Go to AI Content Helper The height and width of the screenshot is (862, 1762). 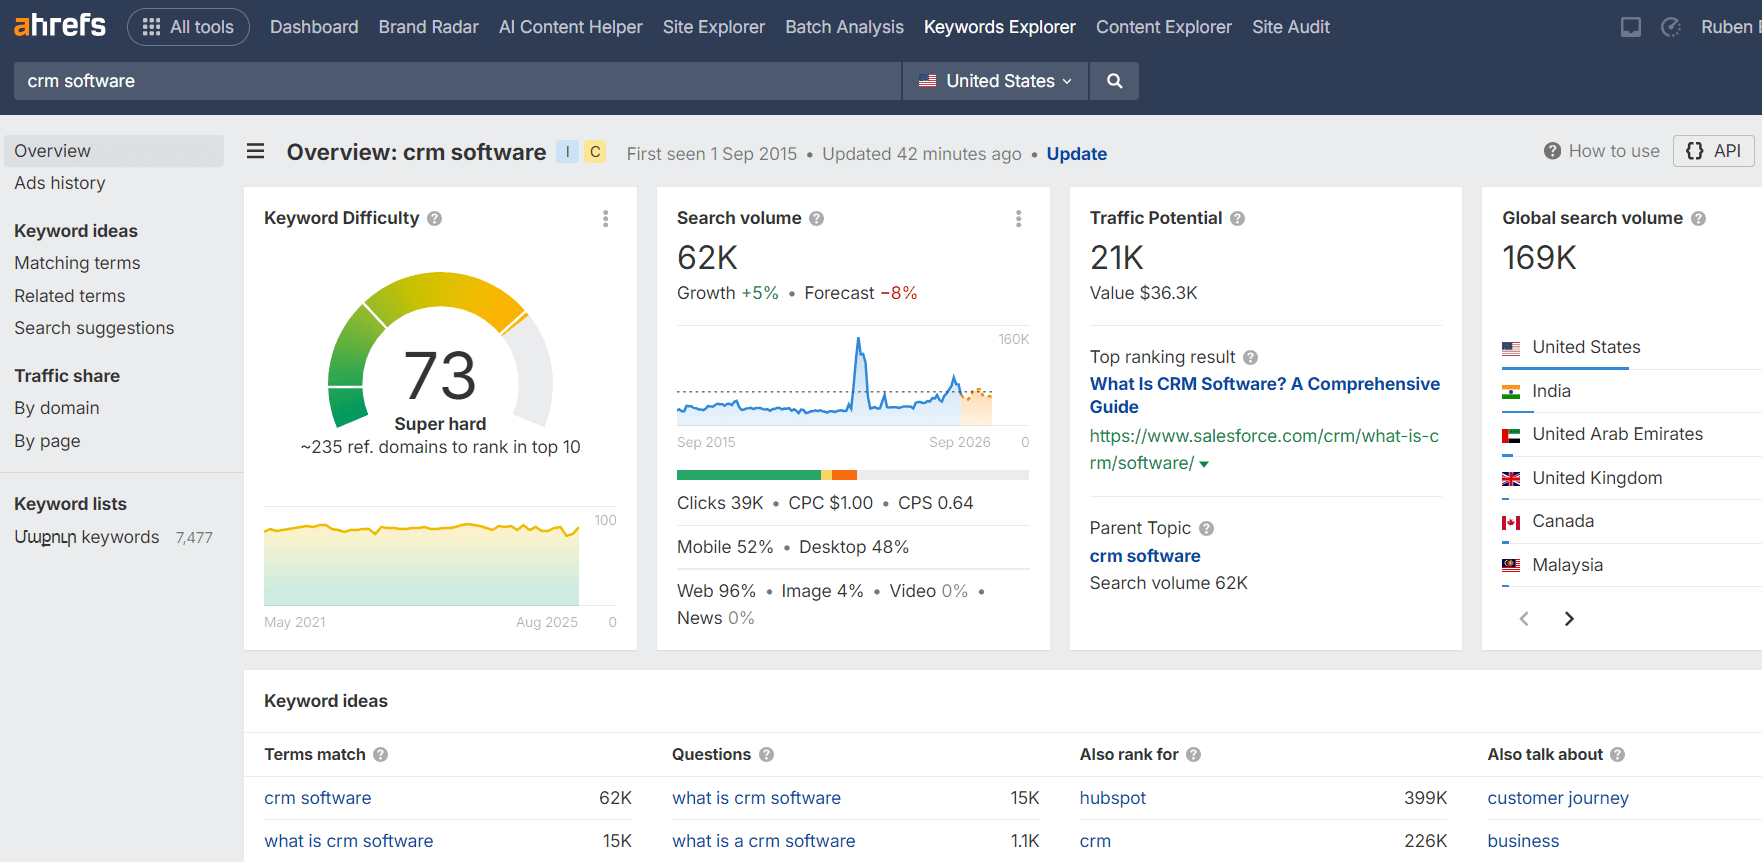click(571, 27)
